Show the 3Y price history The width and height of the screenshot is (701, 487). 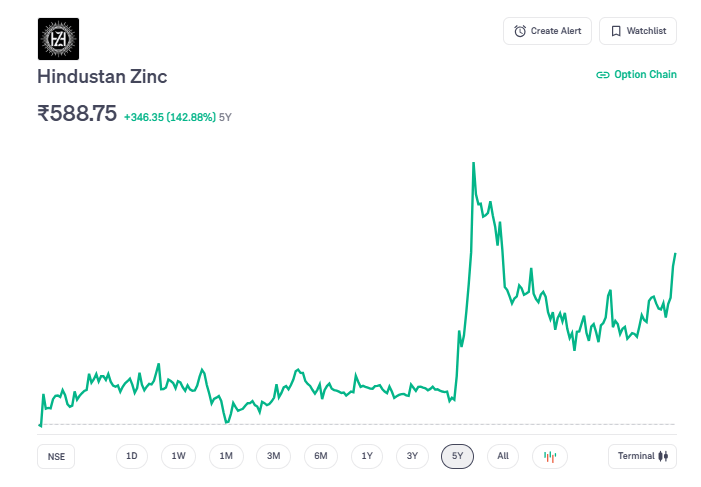tap(412, 456)
